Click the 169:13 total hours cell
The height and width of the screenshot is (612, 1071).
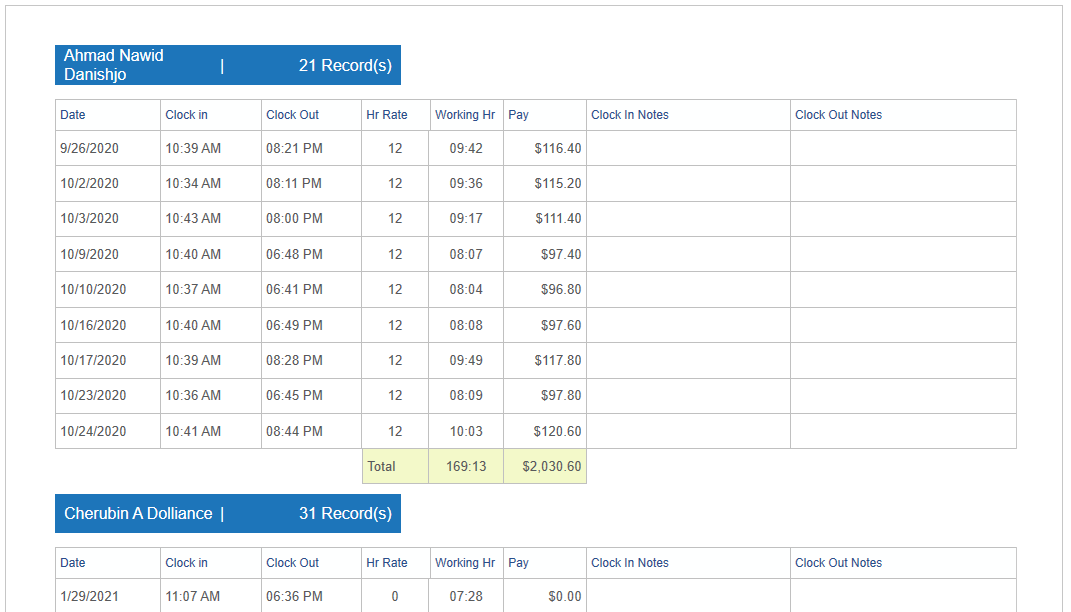[466, 466]
